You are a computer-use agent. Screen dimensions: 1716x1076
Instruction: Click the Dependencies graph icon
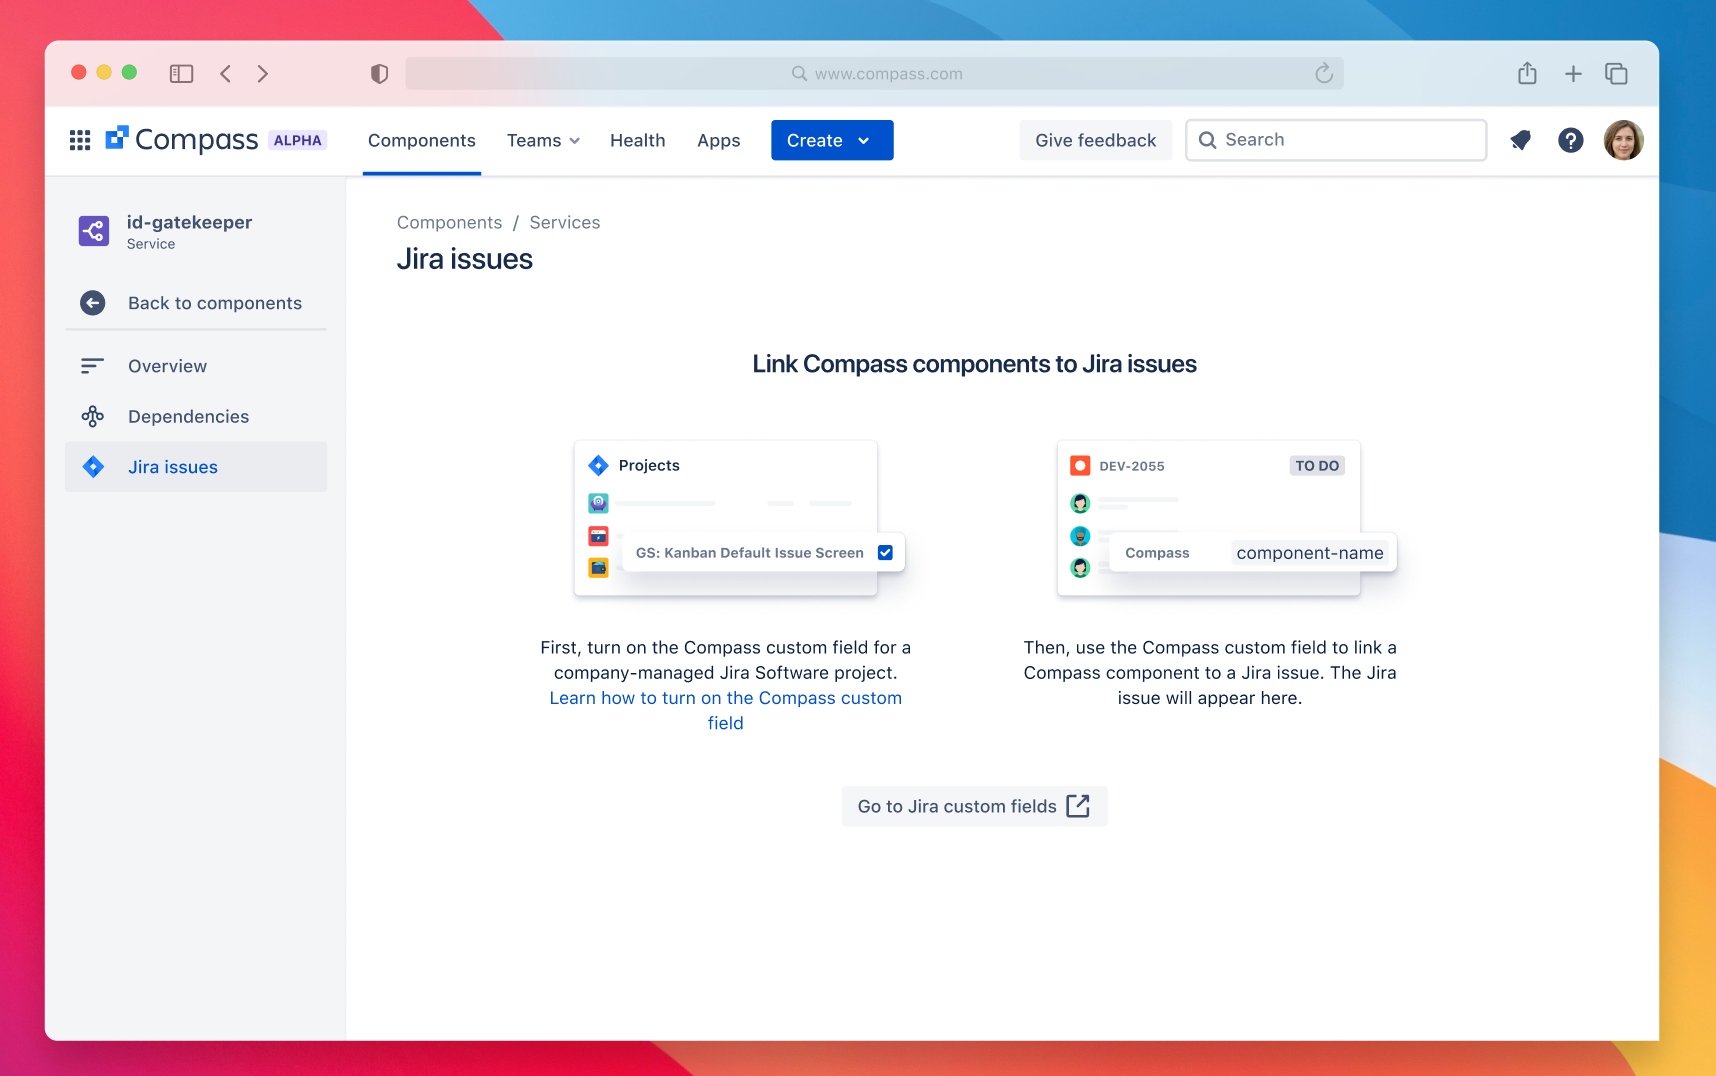[x=92, y=416]
